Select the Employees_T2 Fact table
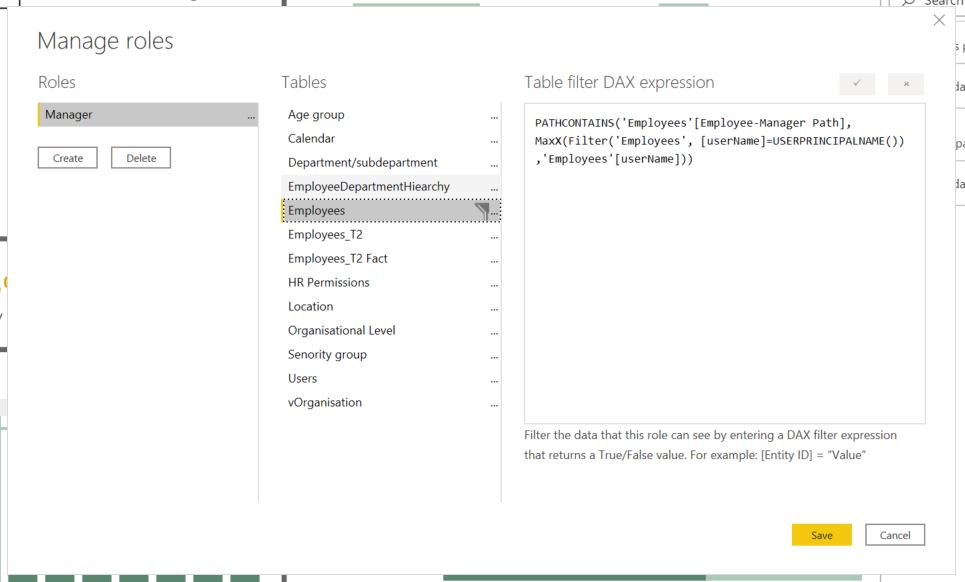The image size is (965, 582). tap(391, 258)
